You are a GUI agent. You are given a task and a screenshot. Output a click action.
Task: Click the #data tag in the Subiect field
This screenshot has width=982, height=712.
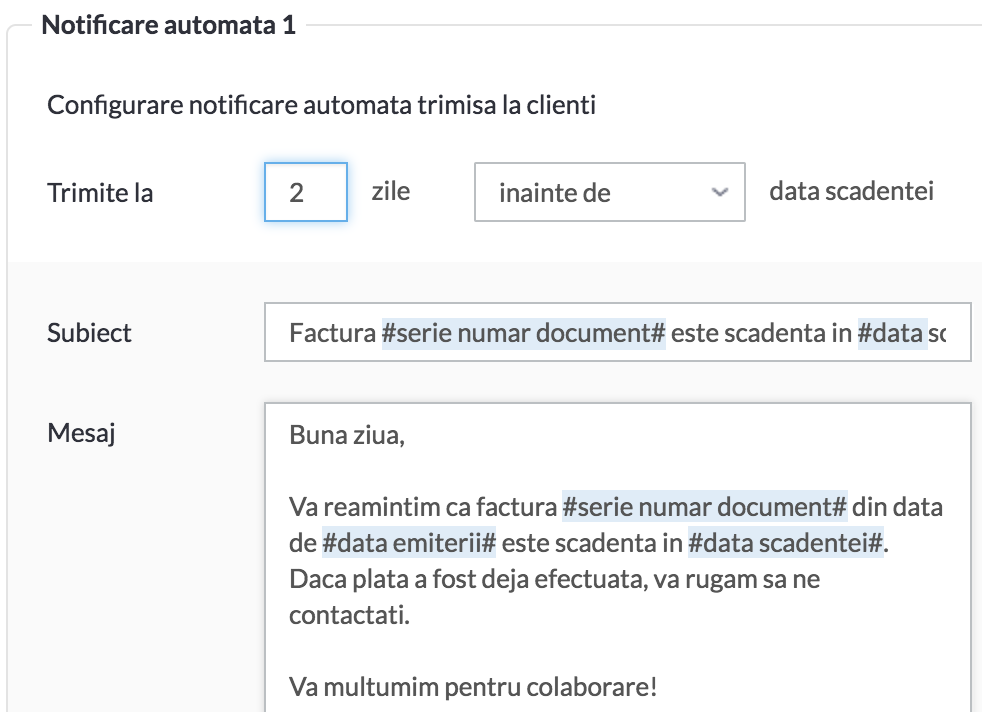point(890,332)
